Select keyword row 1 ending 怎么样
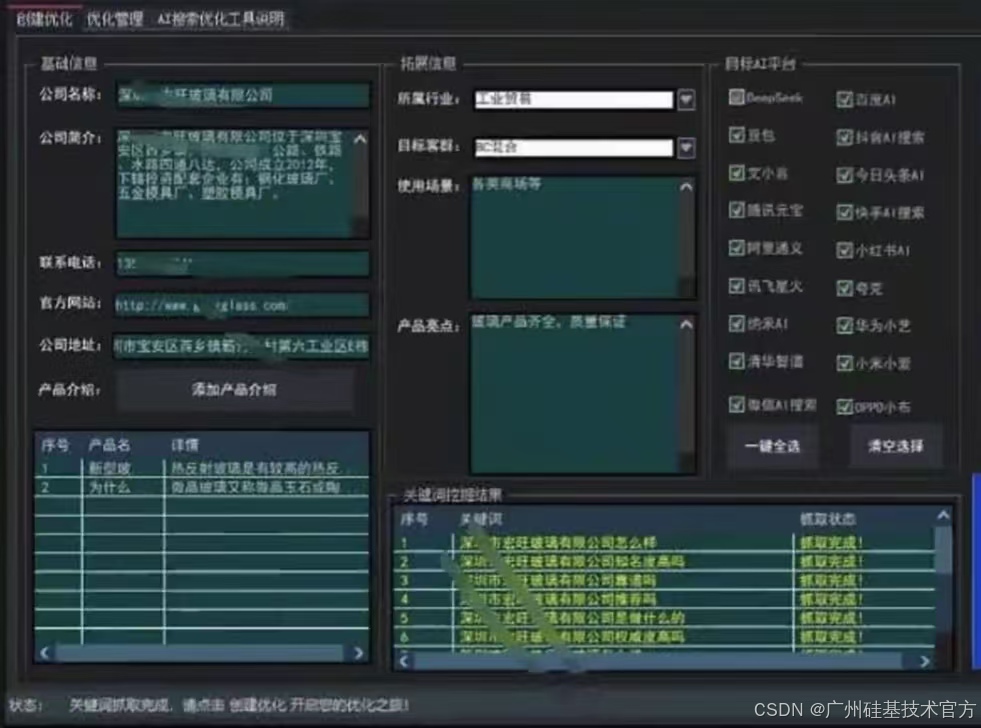Image resolution: width=981 pixels, height=728 pixels. [664, 542]
